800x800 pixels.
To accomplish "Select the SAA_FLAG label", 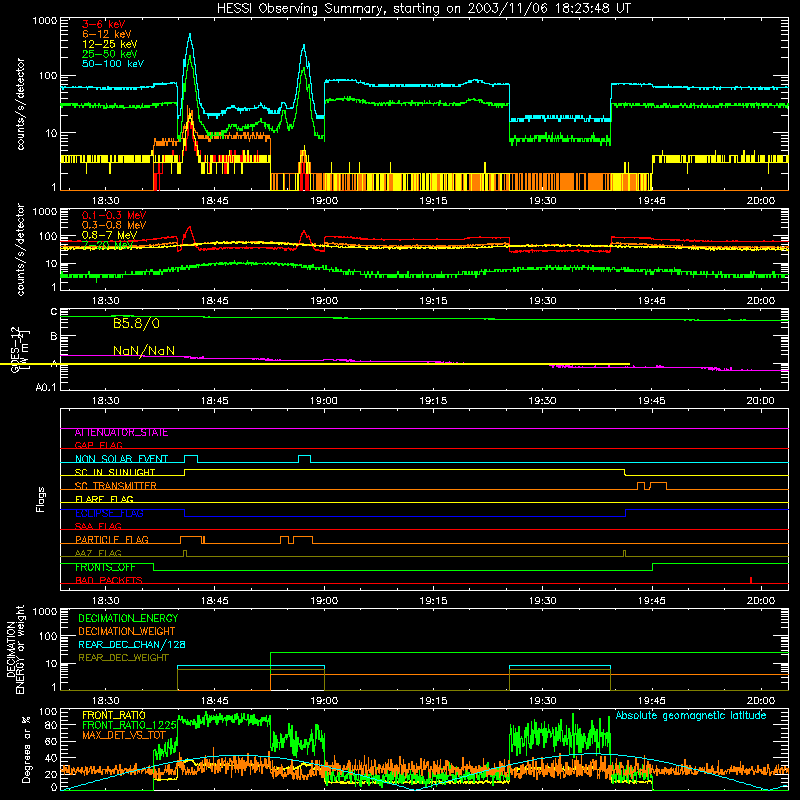I will [98, 526].
